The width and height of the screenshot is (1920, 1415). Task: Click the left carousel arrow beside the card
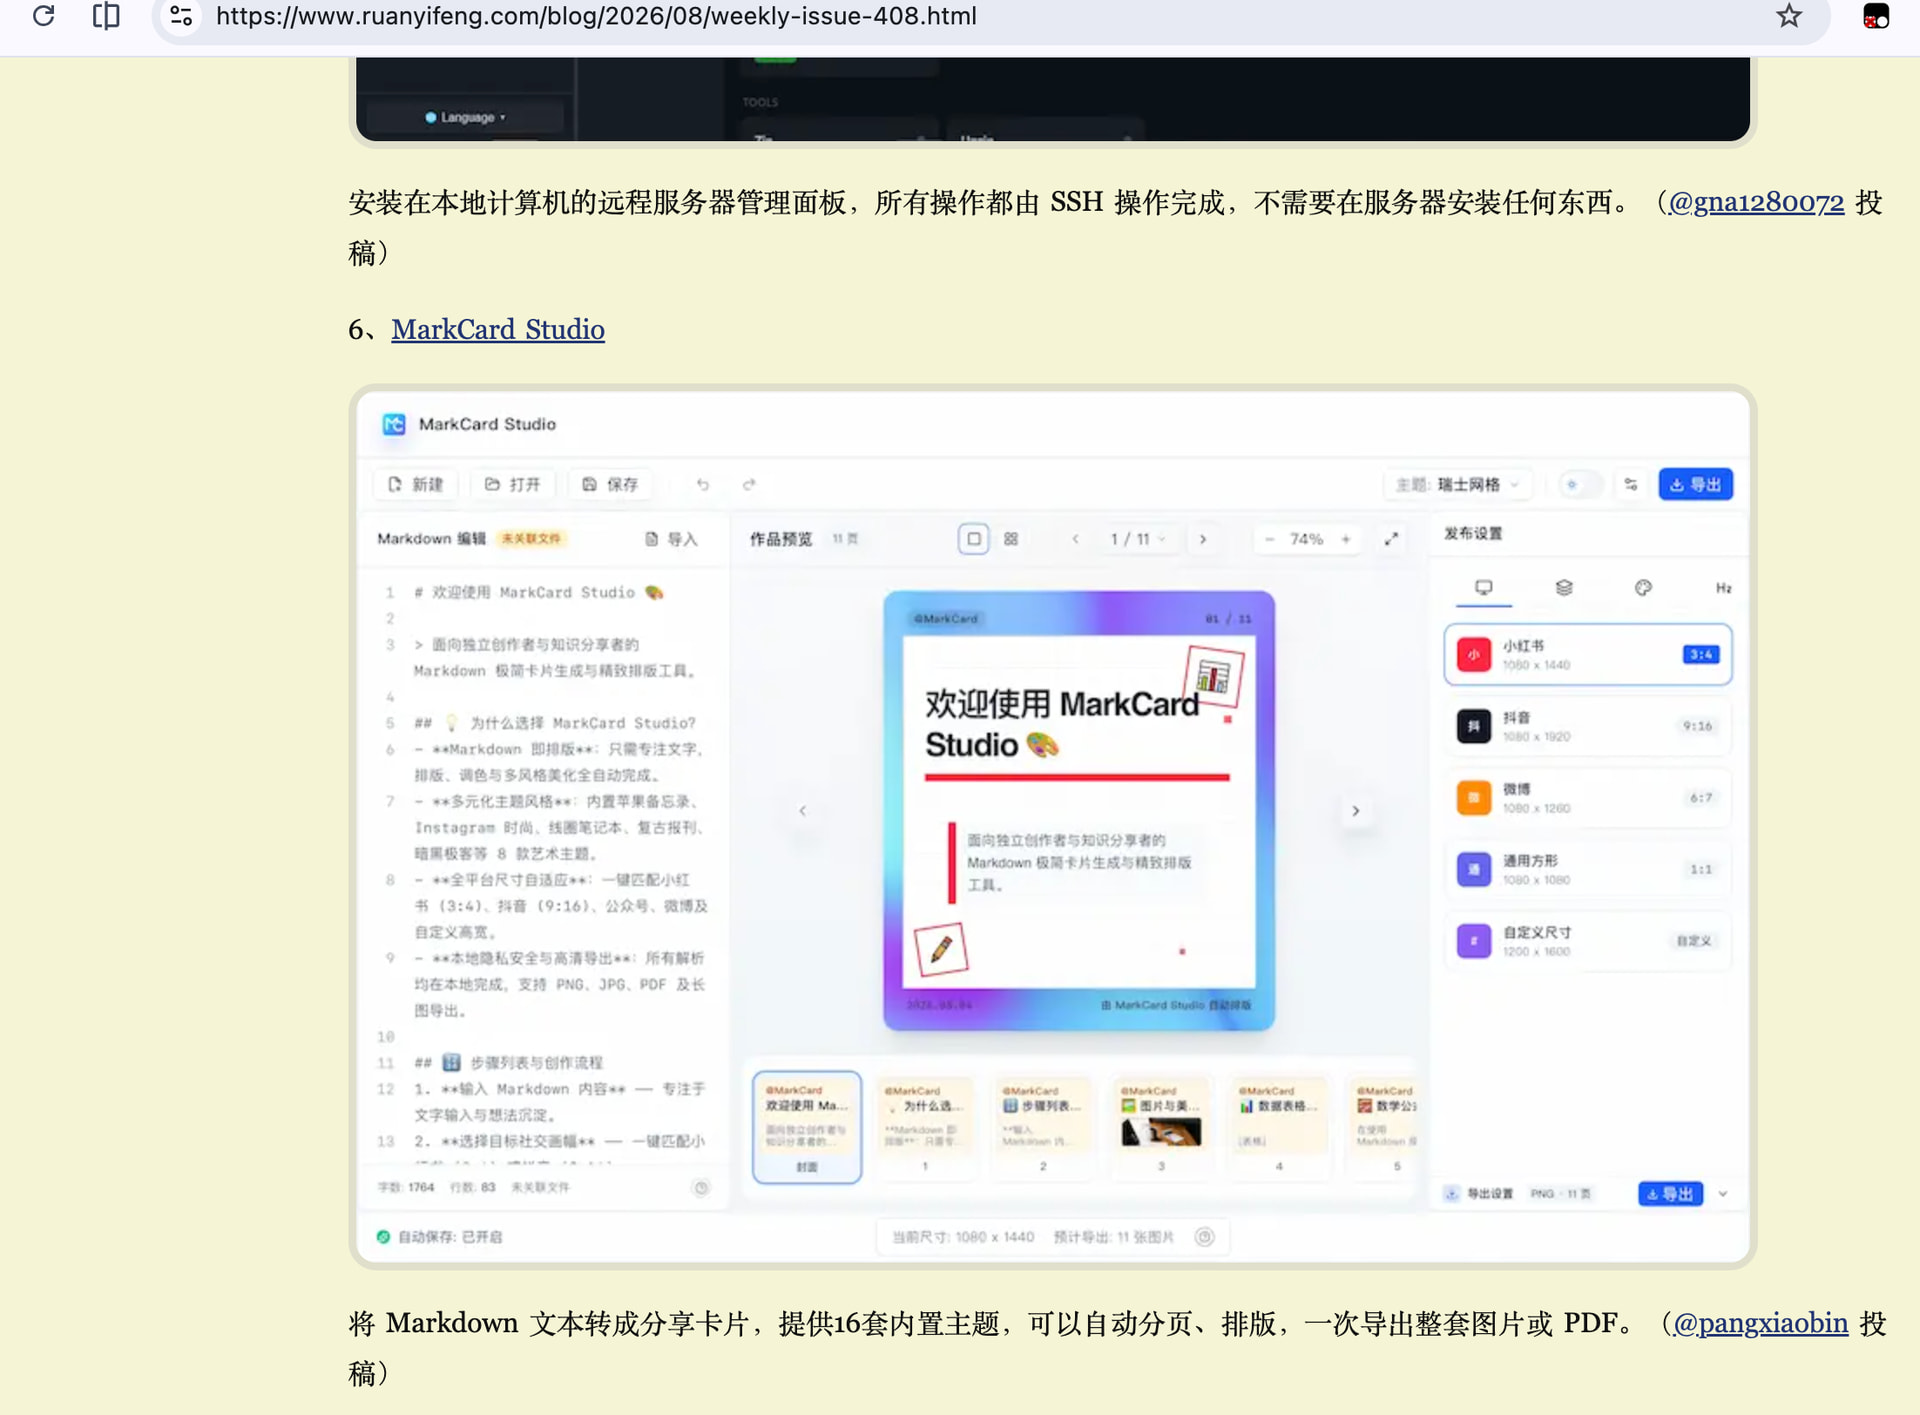pos(802,811)
